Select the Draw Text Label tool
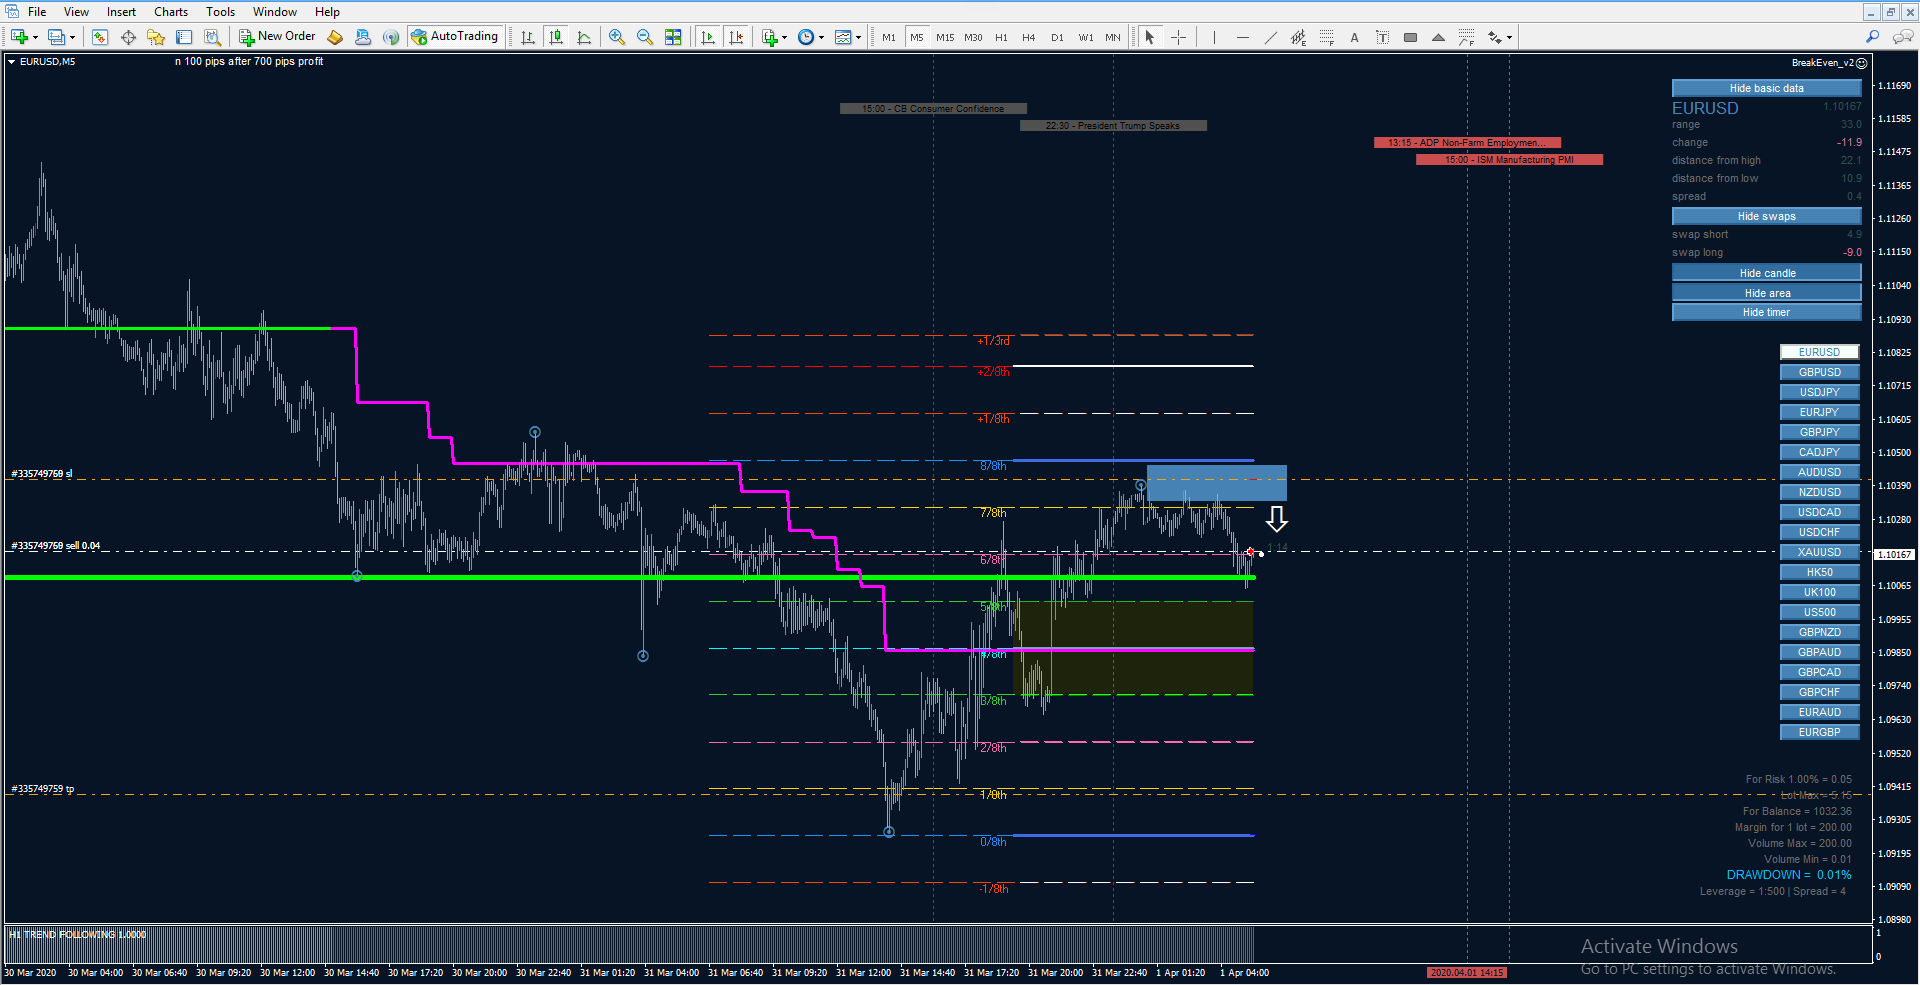The width and height of the screenshot is (1920, 985). point(1382,37)
